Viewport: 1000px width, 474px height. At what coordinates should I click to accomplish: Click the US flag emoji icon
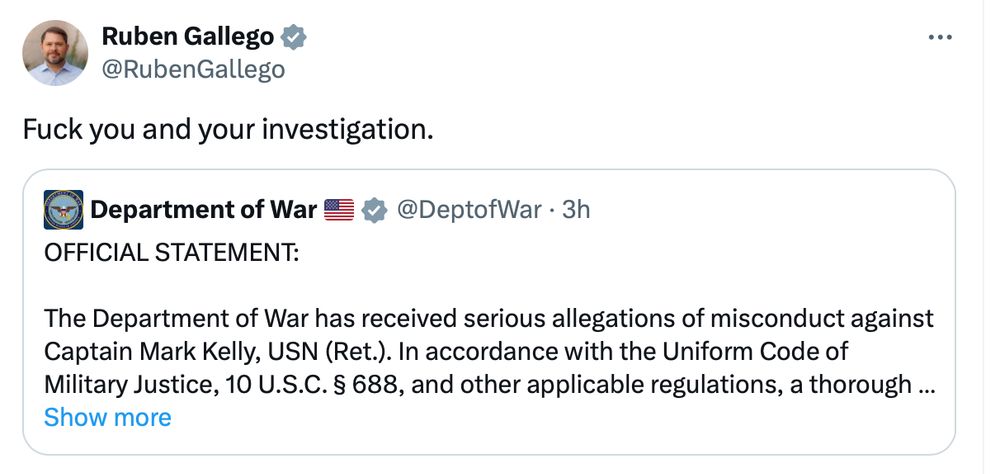tap(339, 210)
